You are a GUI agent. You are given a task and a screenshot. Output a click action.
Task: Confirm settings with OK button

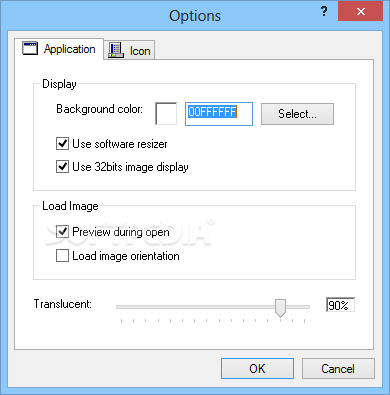pyautogui.click(x=257, y=369)
